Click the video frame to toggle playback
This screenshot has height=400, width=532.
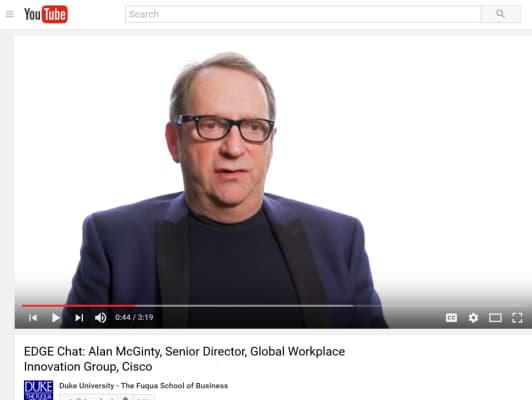click(x=273, y=170)
